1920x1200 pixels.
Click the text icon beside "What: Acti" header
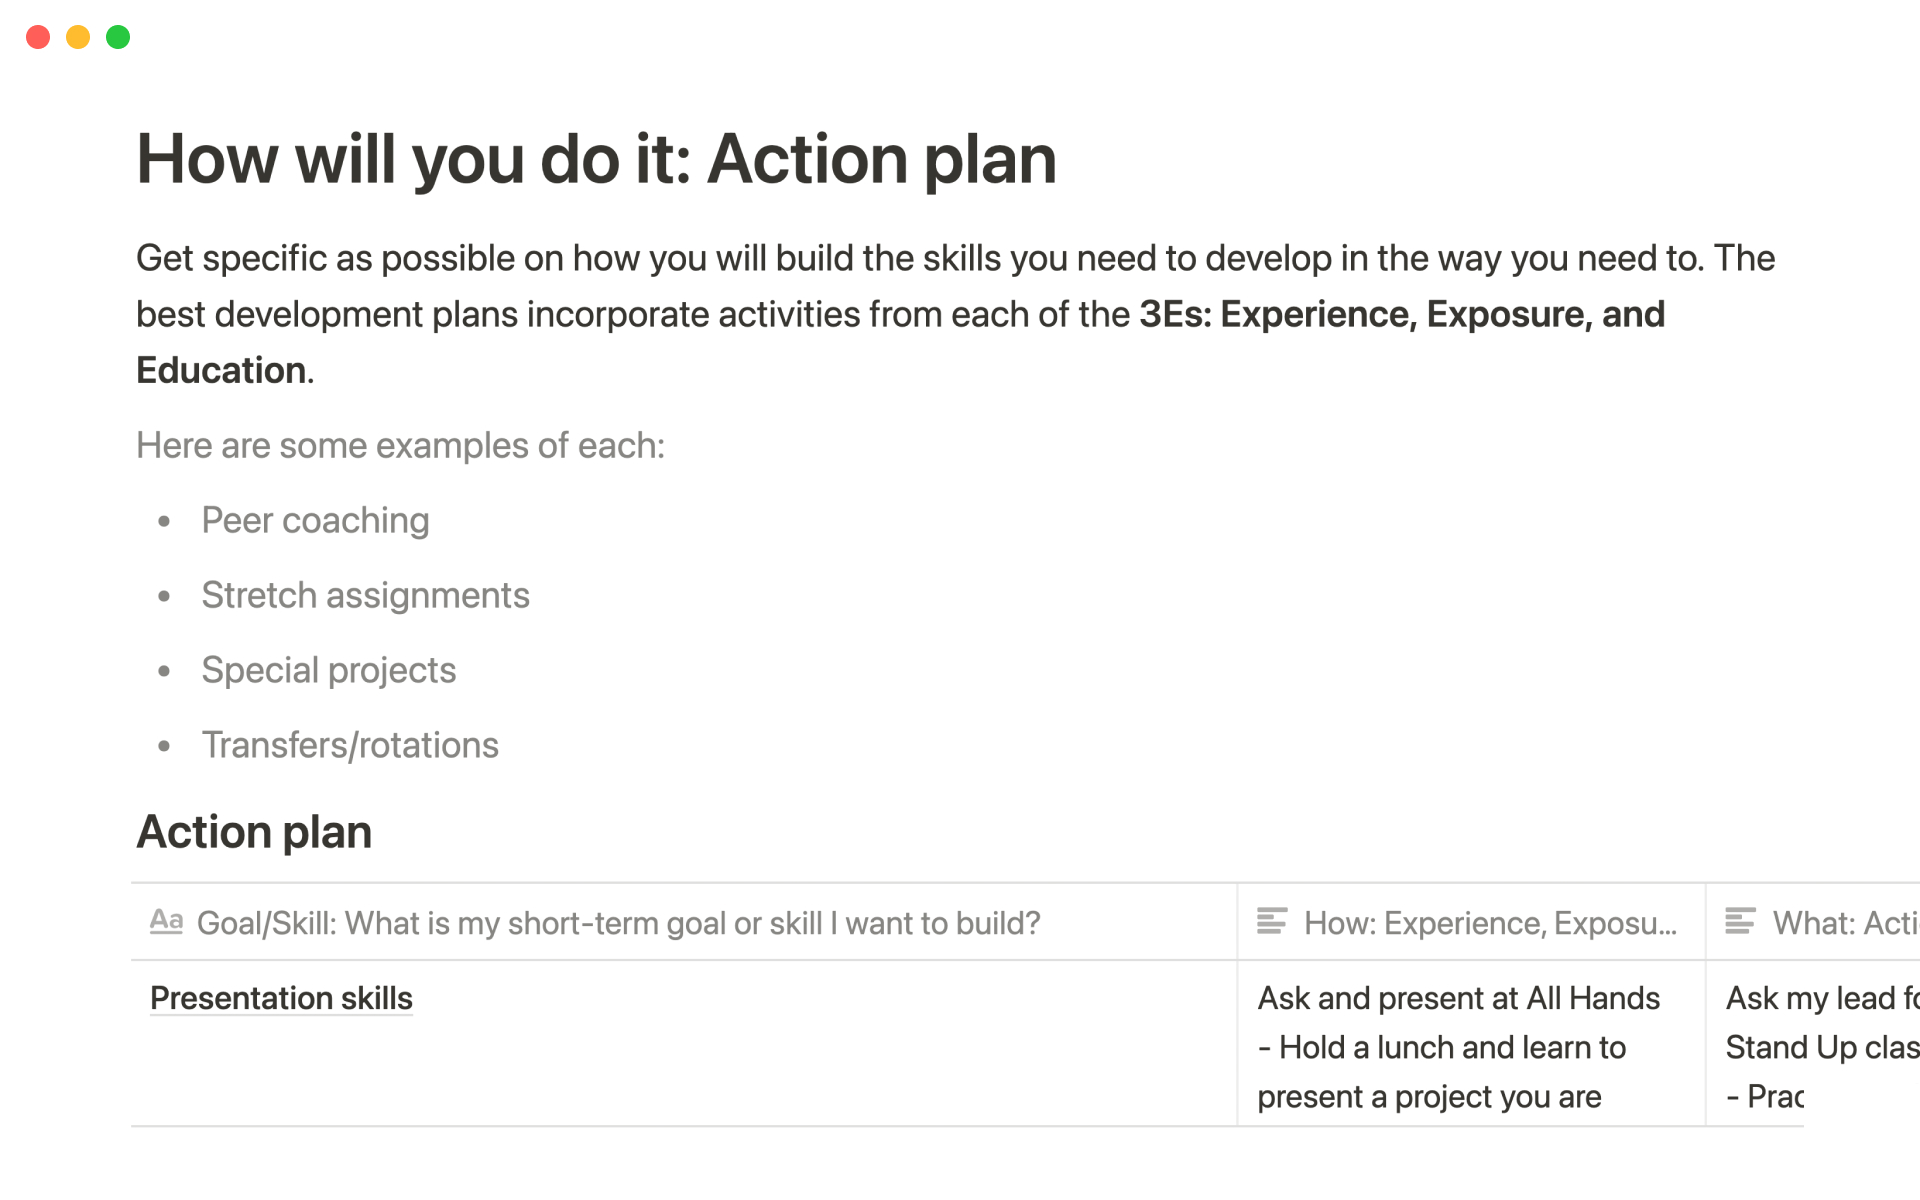click(1740, 921)
